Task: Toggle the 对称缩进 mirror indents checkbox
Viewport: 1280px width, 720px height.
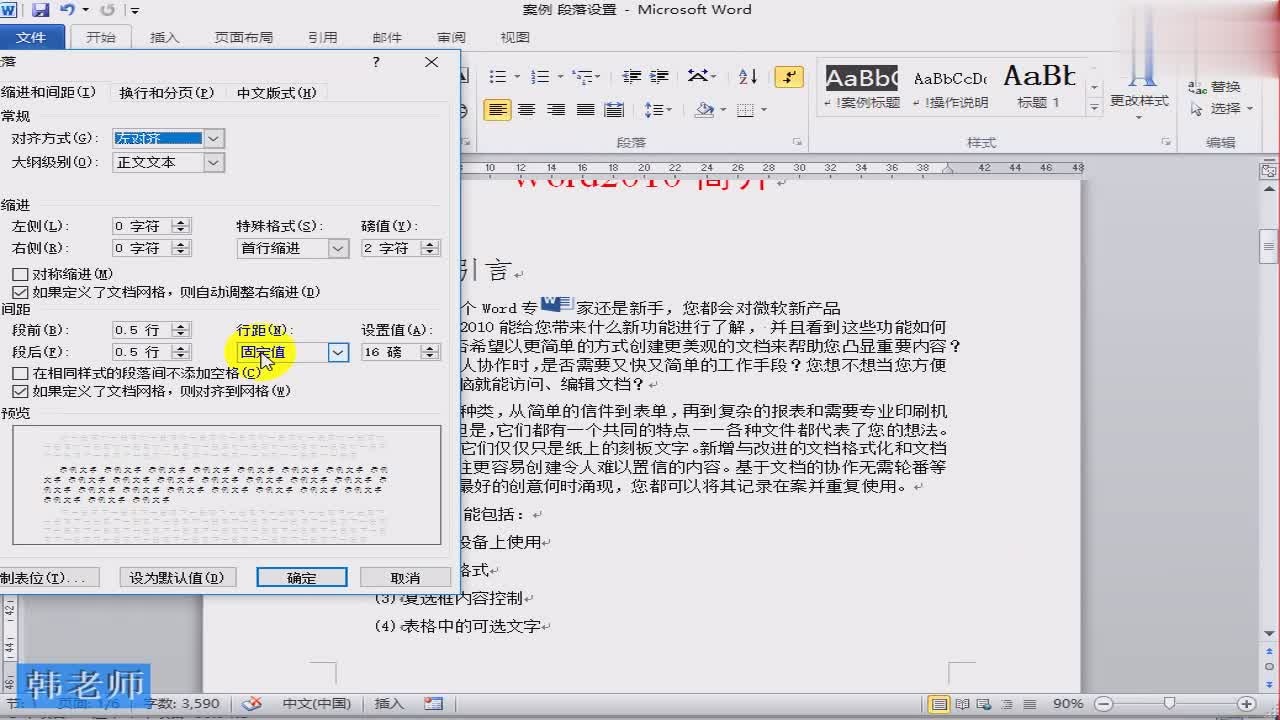Action: tap(20, 274)
